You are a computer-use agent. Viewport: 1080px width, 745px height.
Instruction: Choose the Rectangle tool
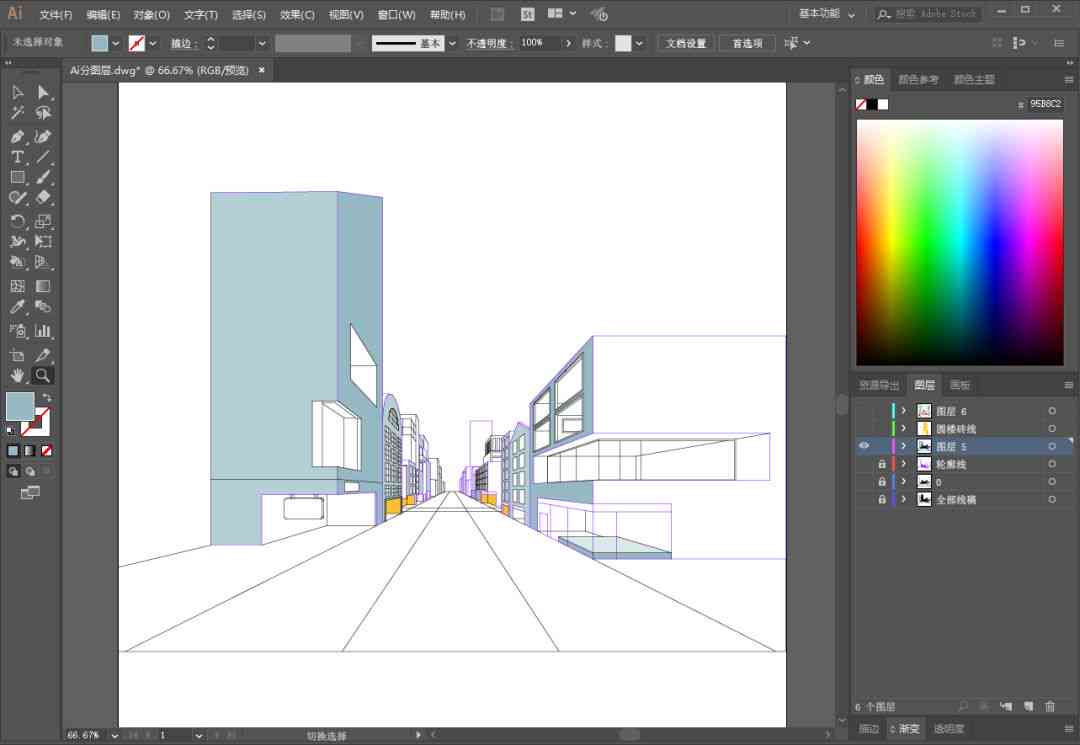[x=17, y=177]
